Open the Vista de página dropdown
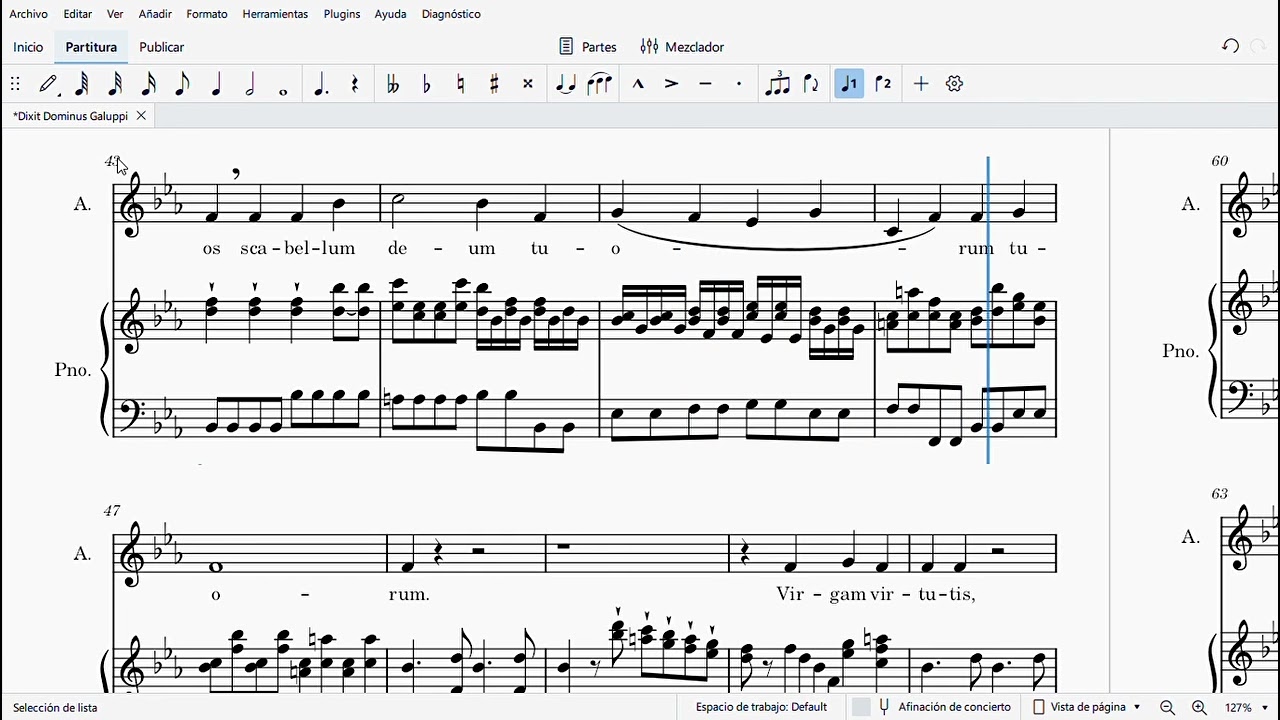Image resolution: width=1280 pixels, height=720 pixels. click(1086, 707)
